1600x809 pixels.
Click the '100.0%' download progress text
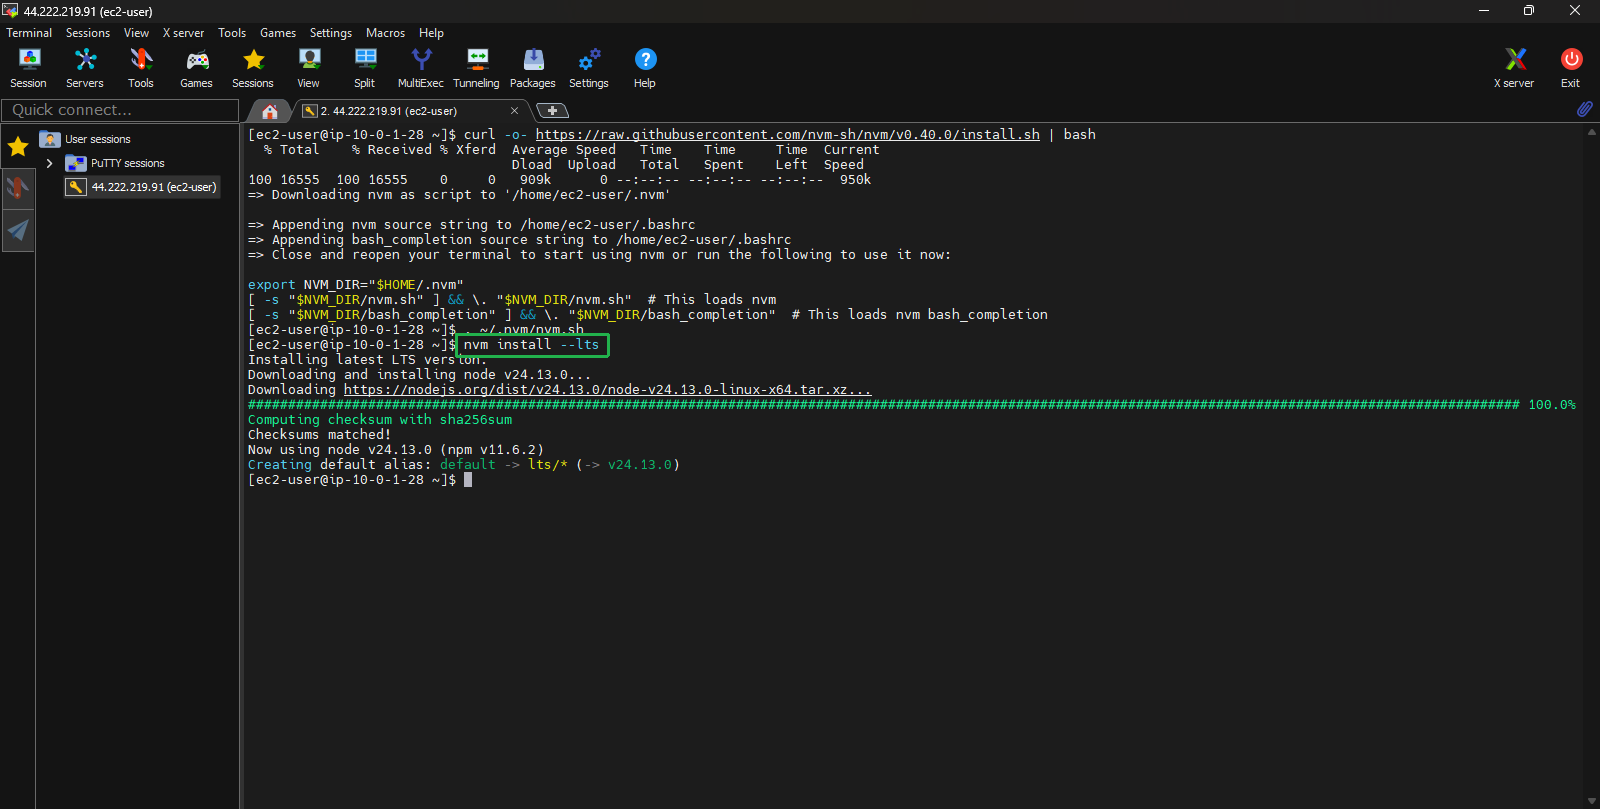click(x=1552, y=405)
